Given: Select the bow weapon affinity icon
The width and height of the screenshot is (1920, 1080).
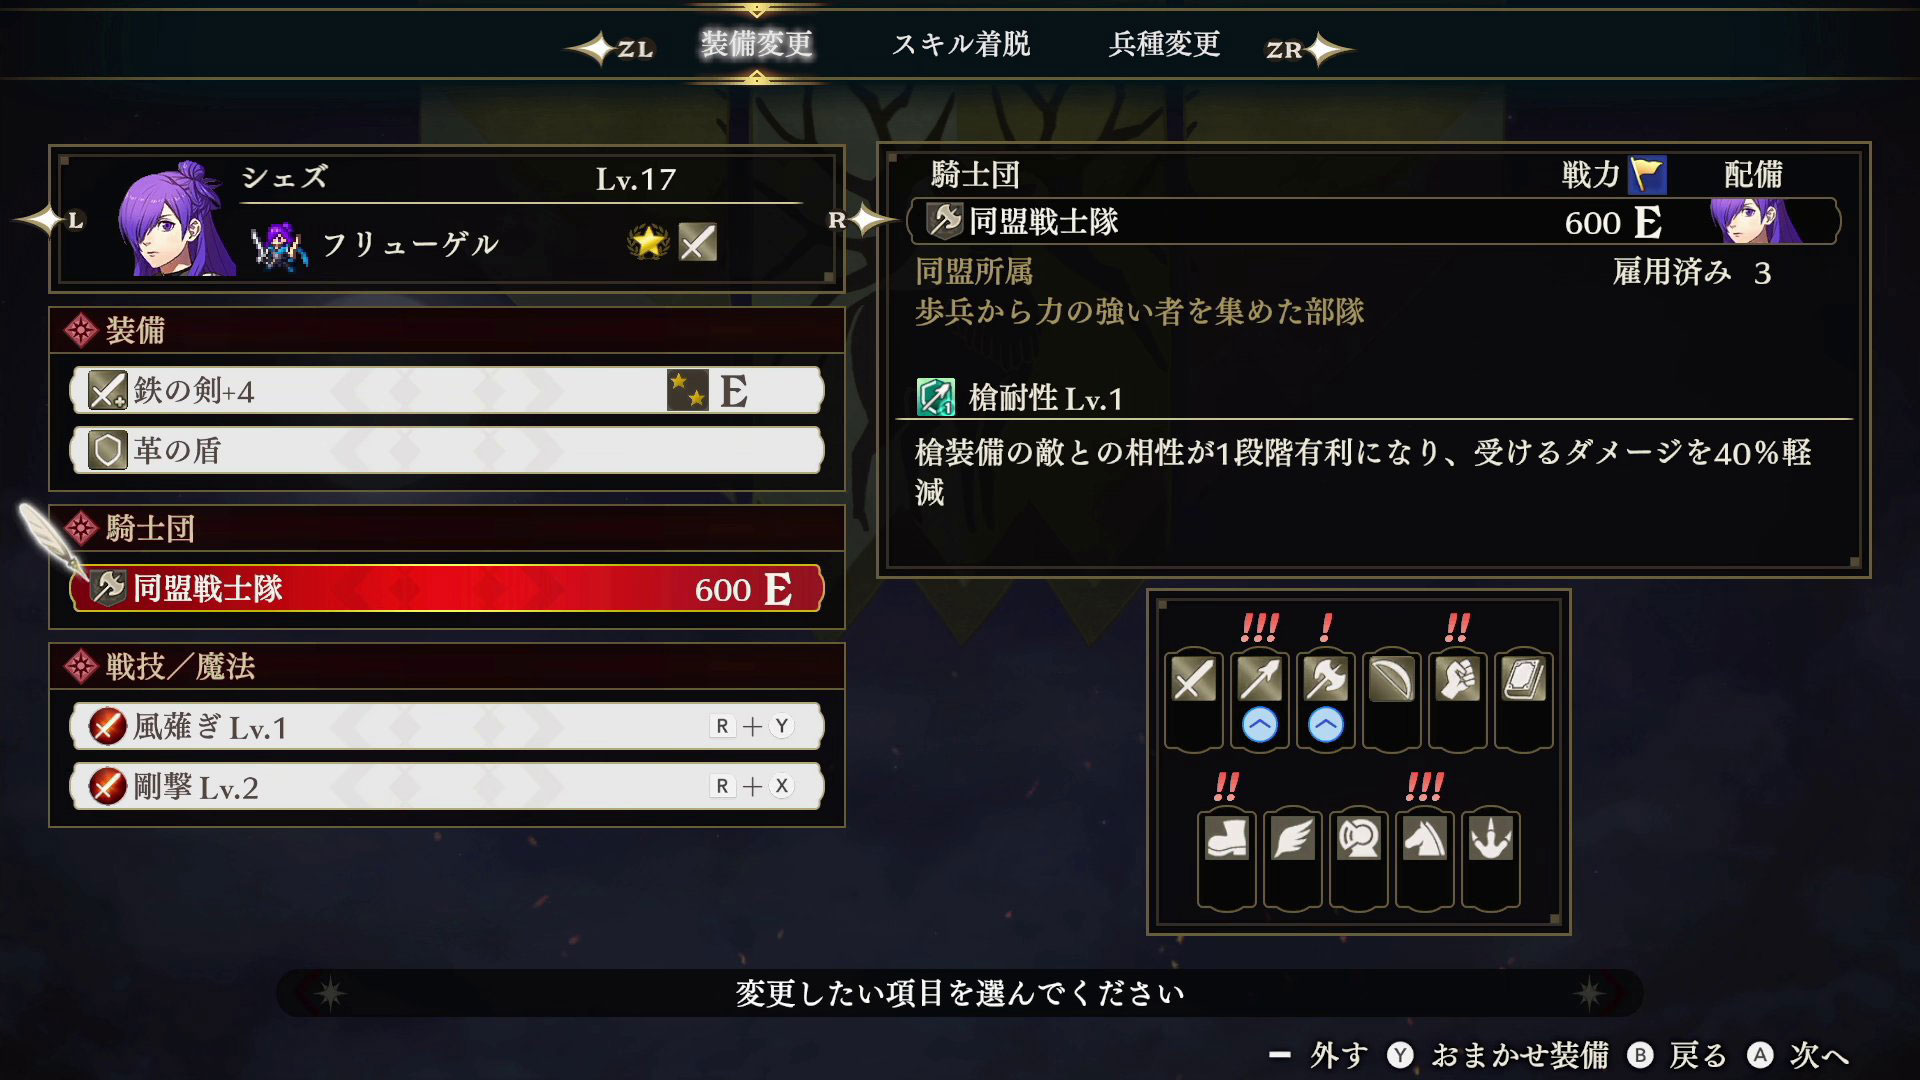Looking at the screenshot, I should [x=1391, y=681].
